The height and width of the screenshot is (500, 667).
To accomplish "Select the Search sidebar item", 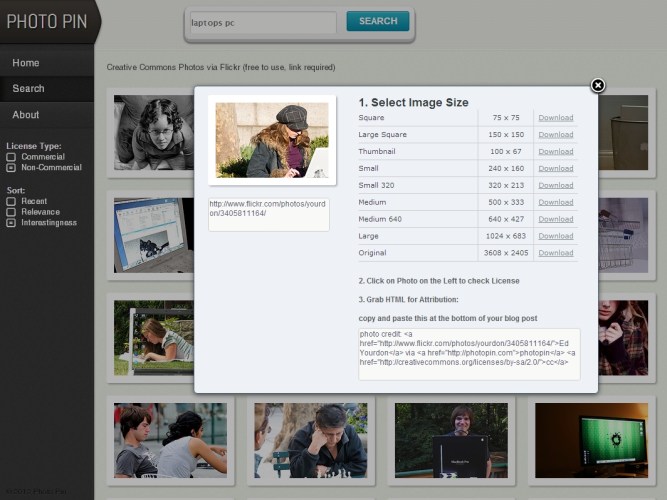I will point(28,89).
